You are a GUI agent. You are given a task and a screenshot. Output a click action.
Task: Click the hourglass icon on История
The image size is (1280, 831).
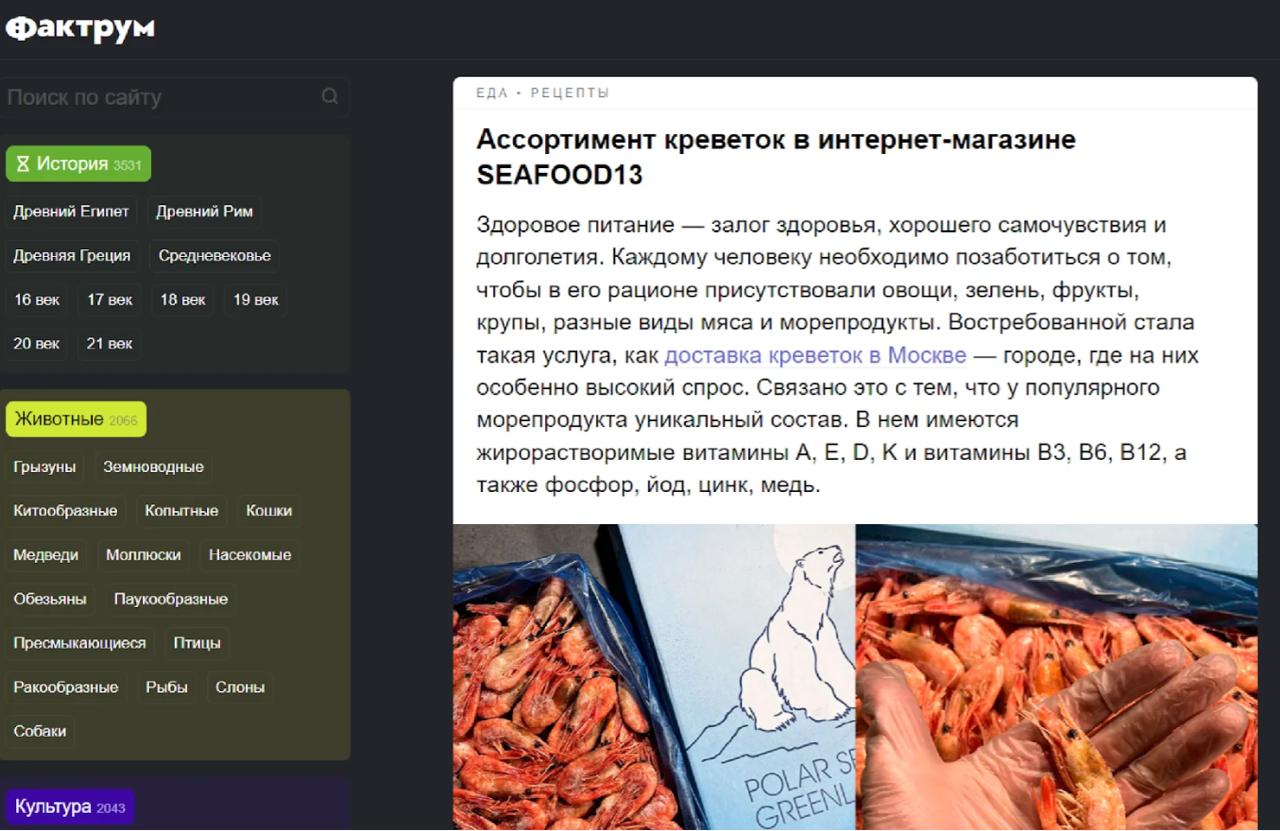(23, 164)
